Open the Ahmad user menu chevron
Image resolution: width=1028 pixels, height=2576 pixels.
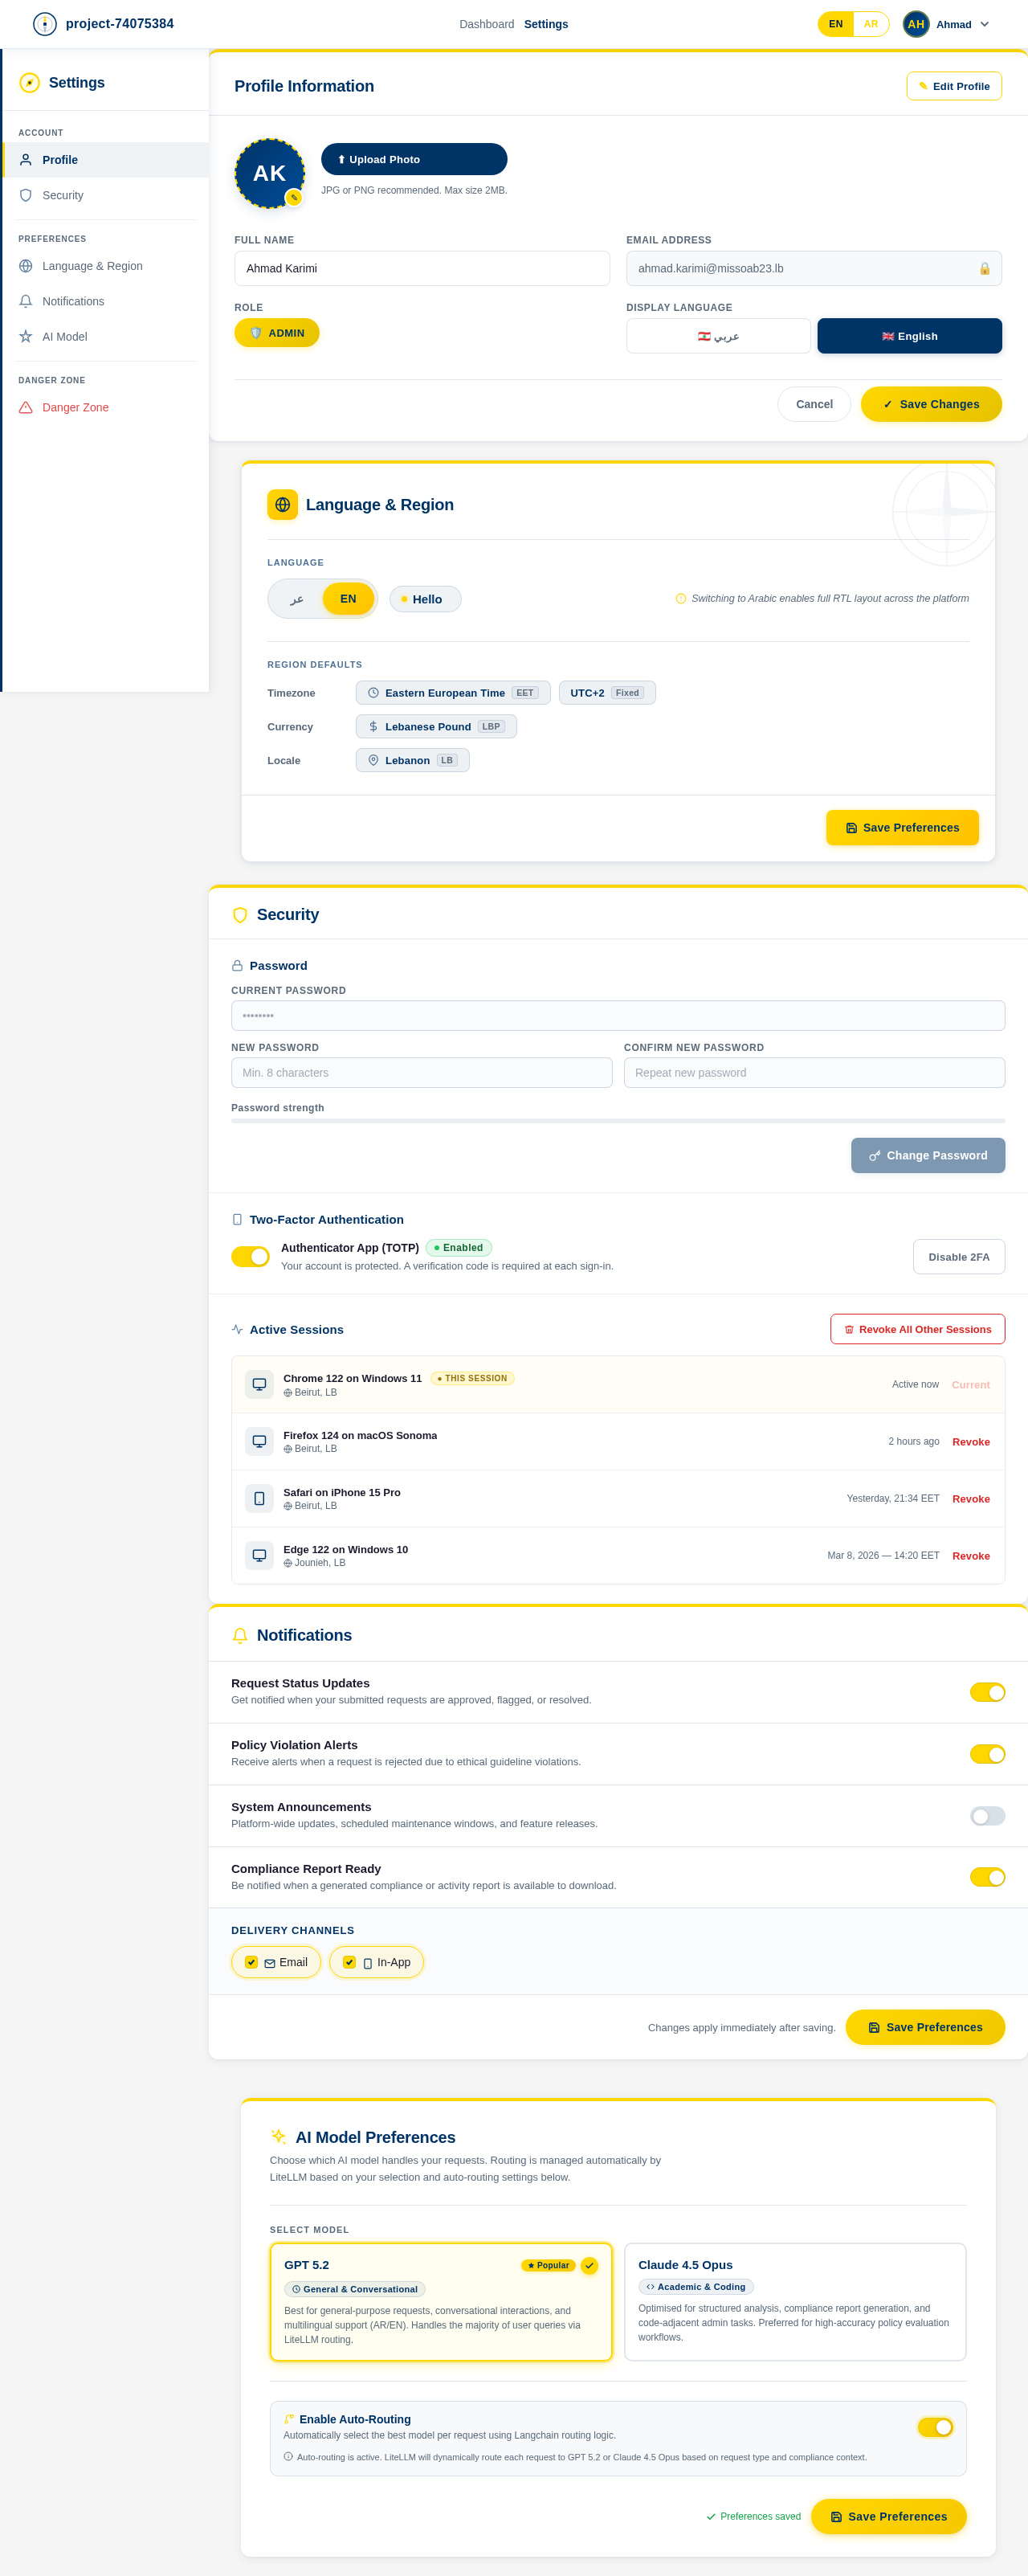point(984,24)
